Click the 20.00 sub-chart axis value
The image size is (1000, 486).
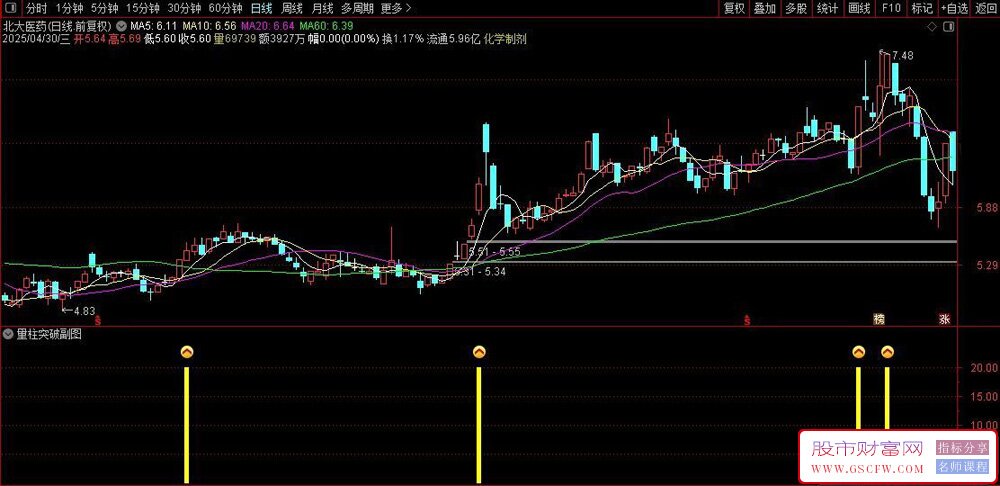[984, 368]
